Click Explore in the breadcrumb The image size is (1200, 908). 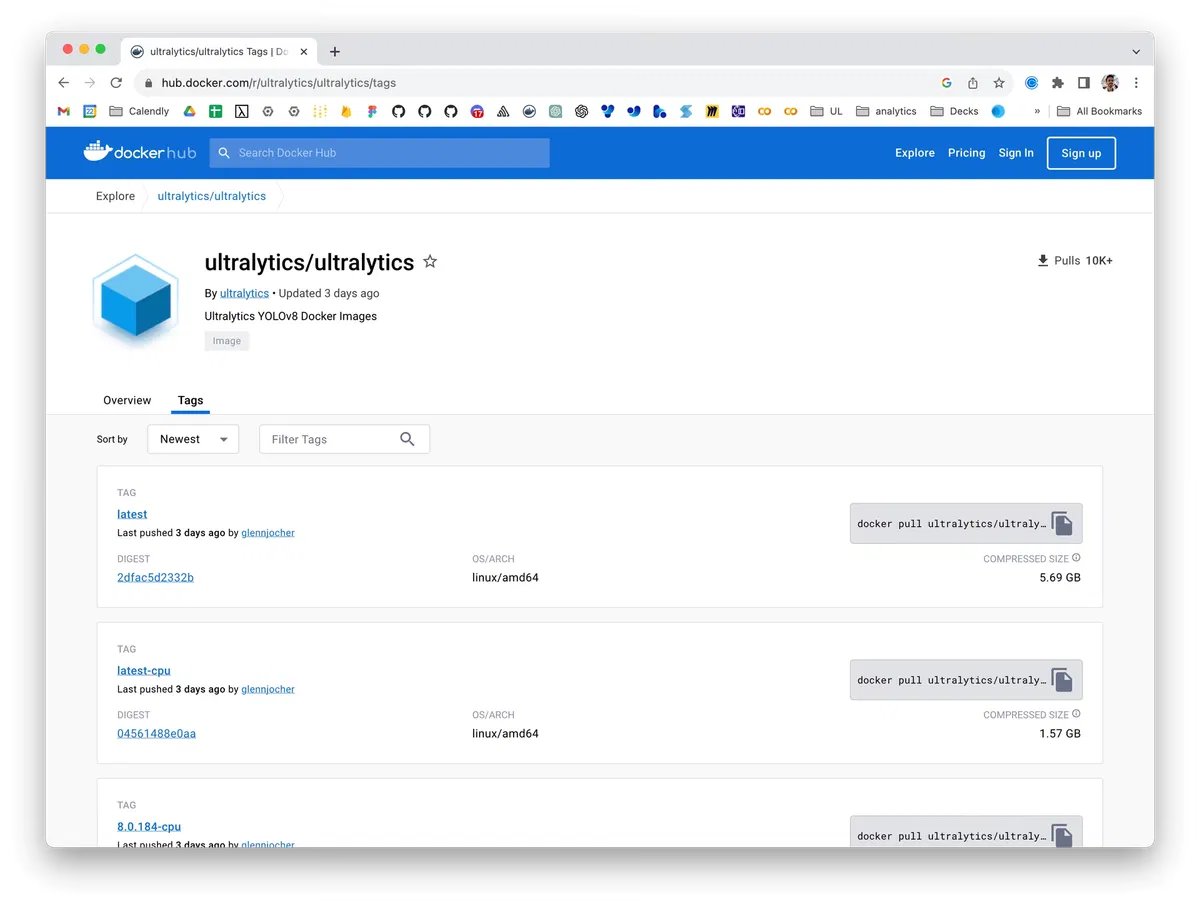(x=115, y=196)
